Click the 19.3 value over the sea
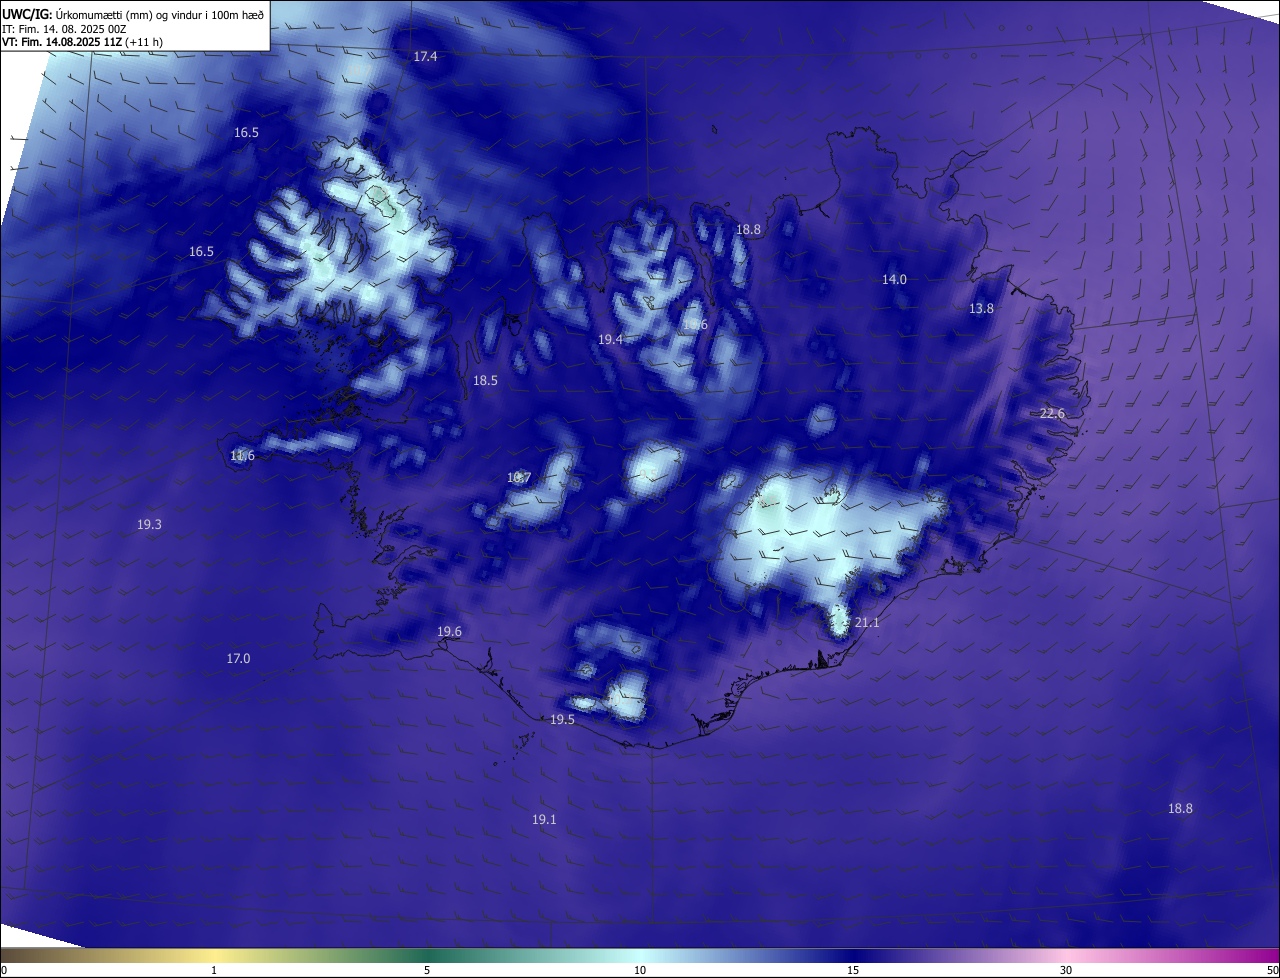The image size is (1280, 978). pos(149,525)
